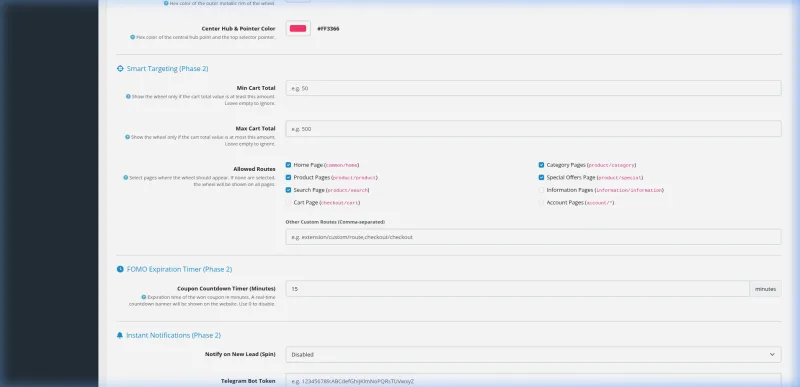800x387 pixels.
Task: Enable the Account Pages route checkbox
Action: [x=541, y=203]
